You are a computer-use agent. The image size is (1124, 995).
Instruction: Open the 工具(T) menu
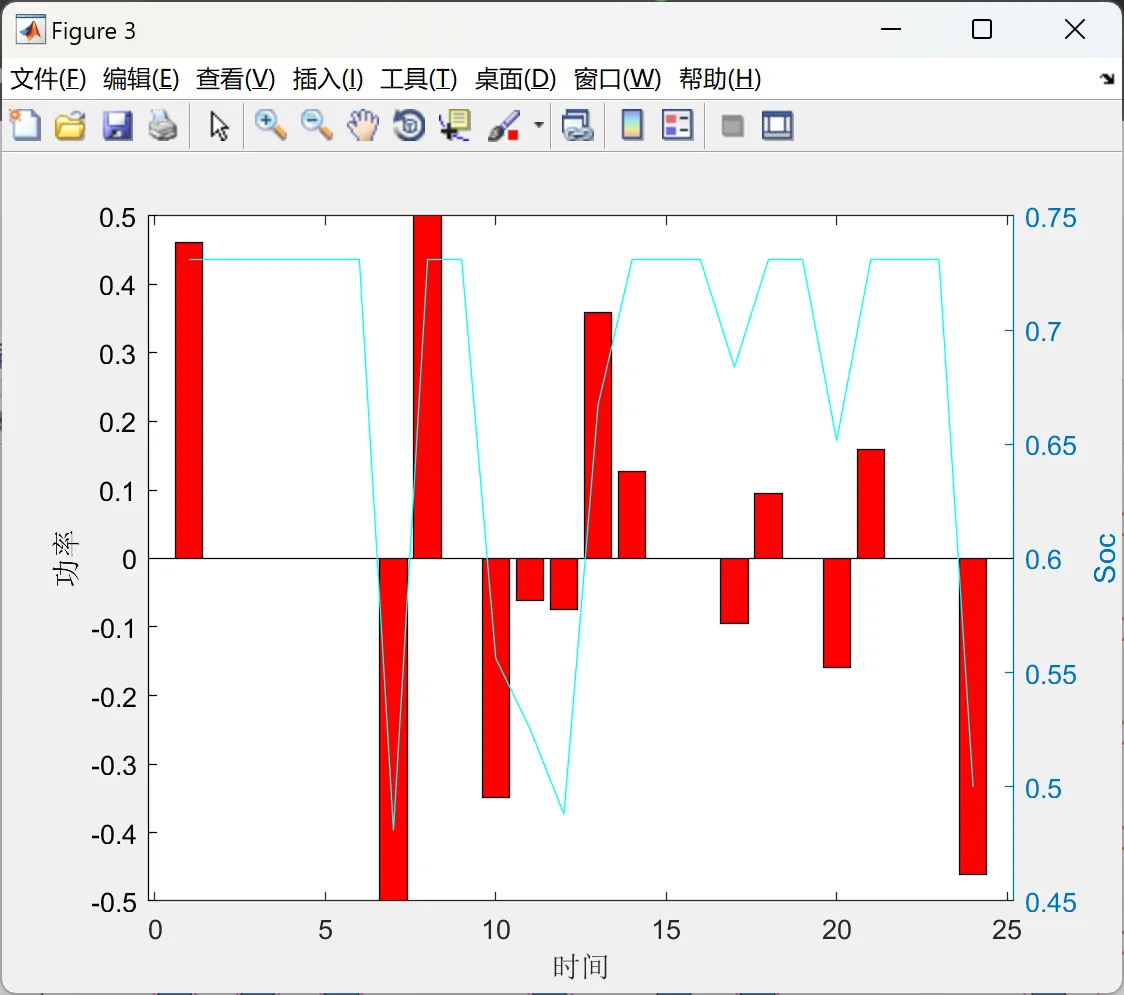pos(419,79)
